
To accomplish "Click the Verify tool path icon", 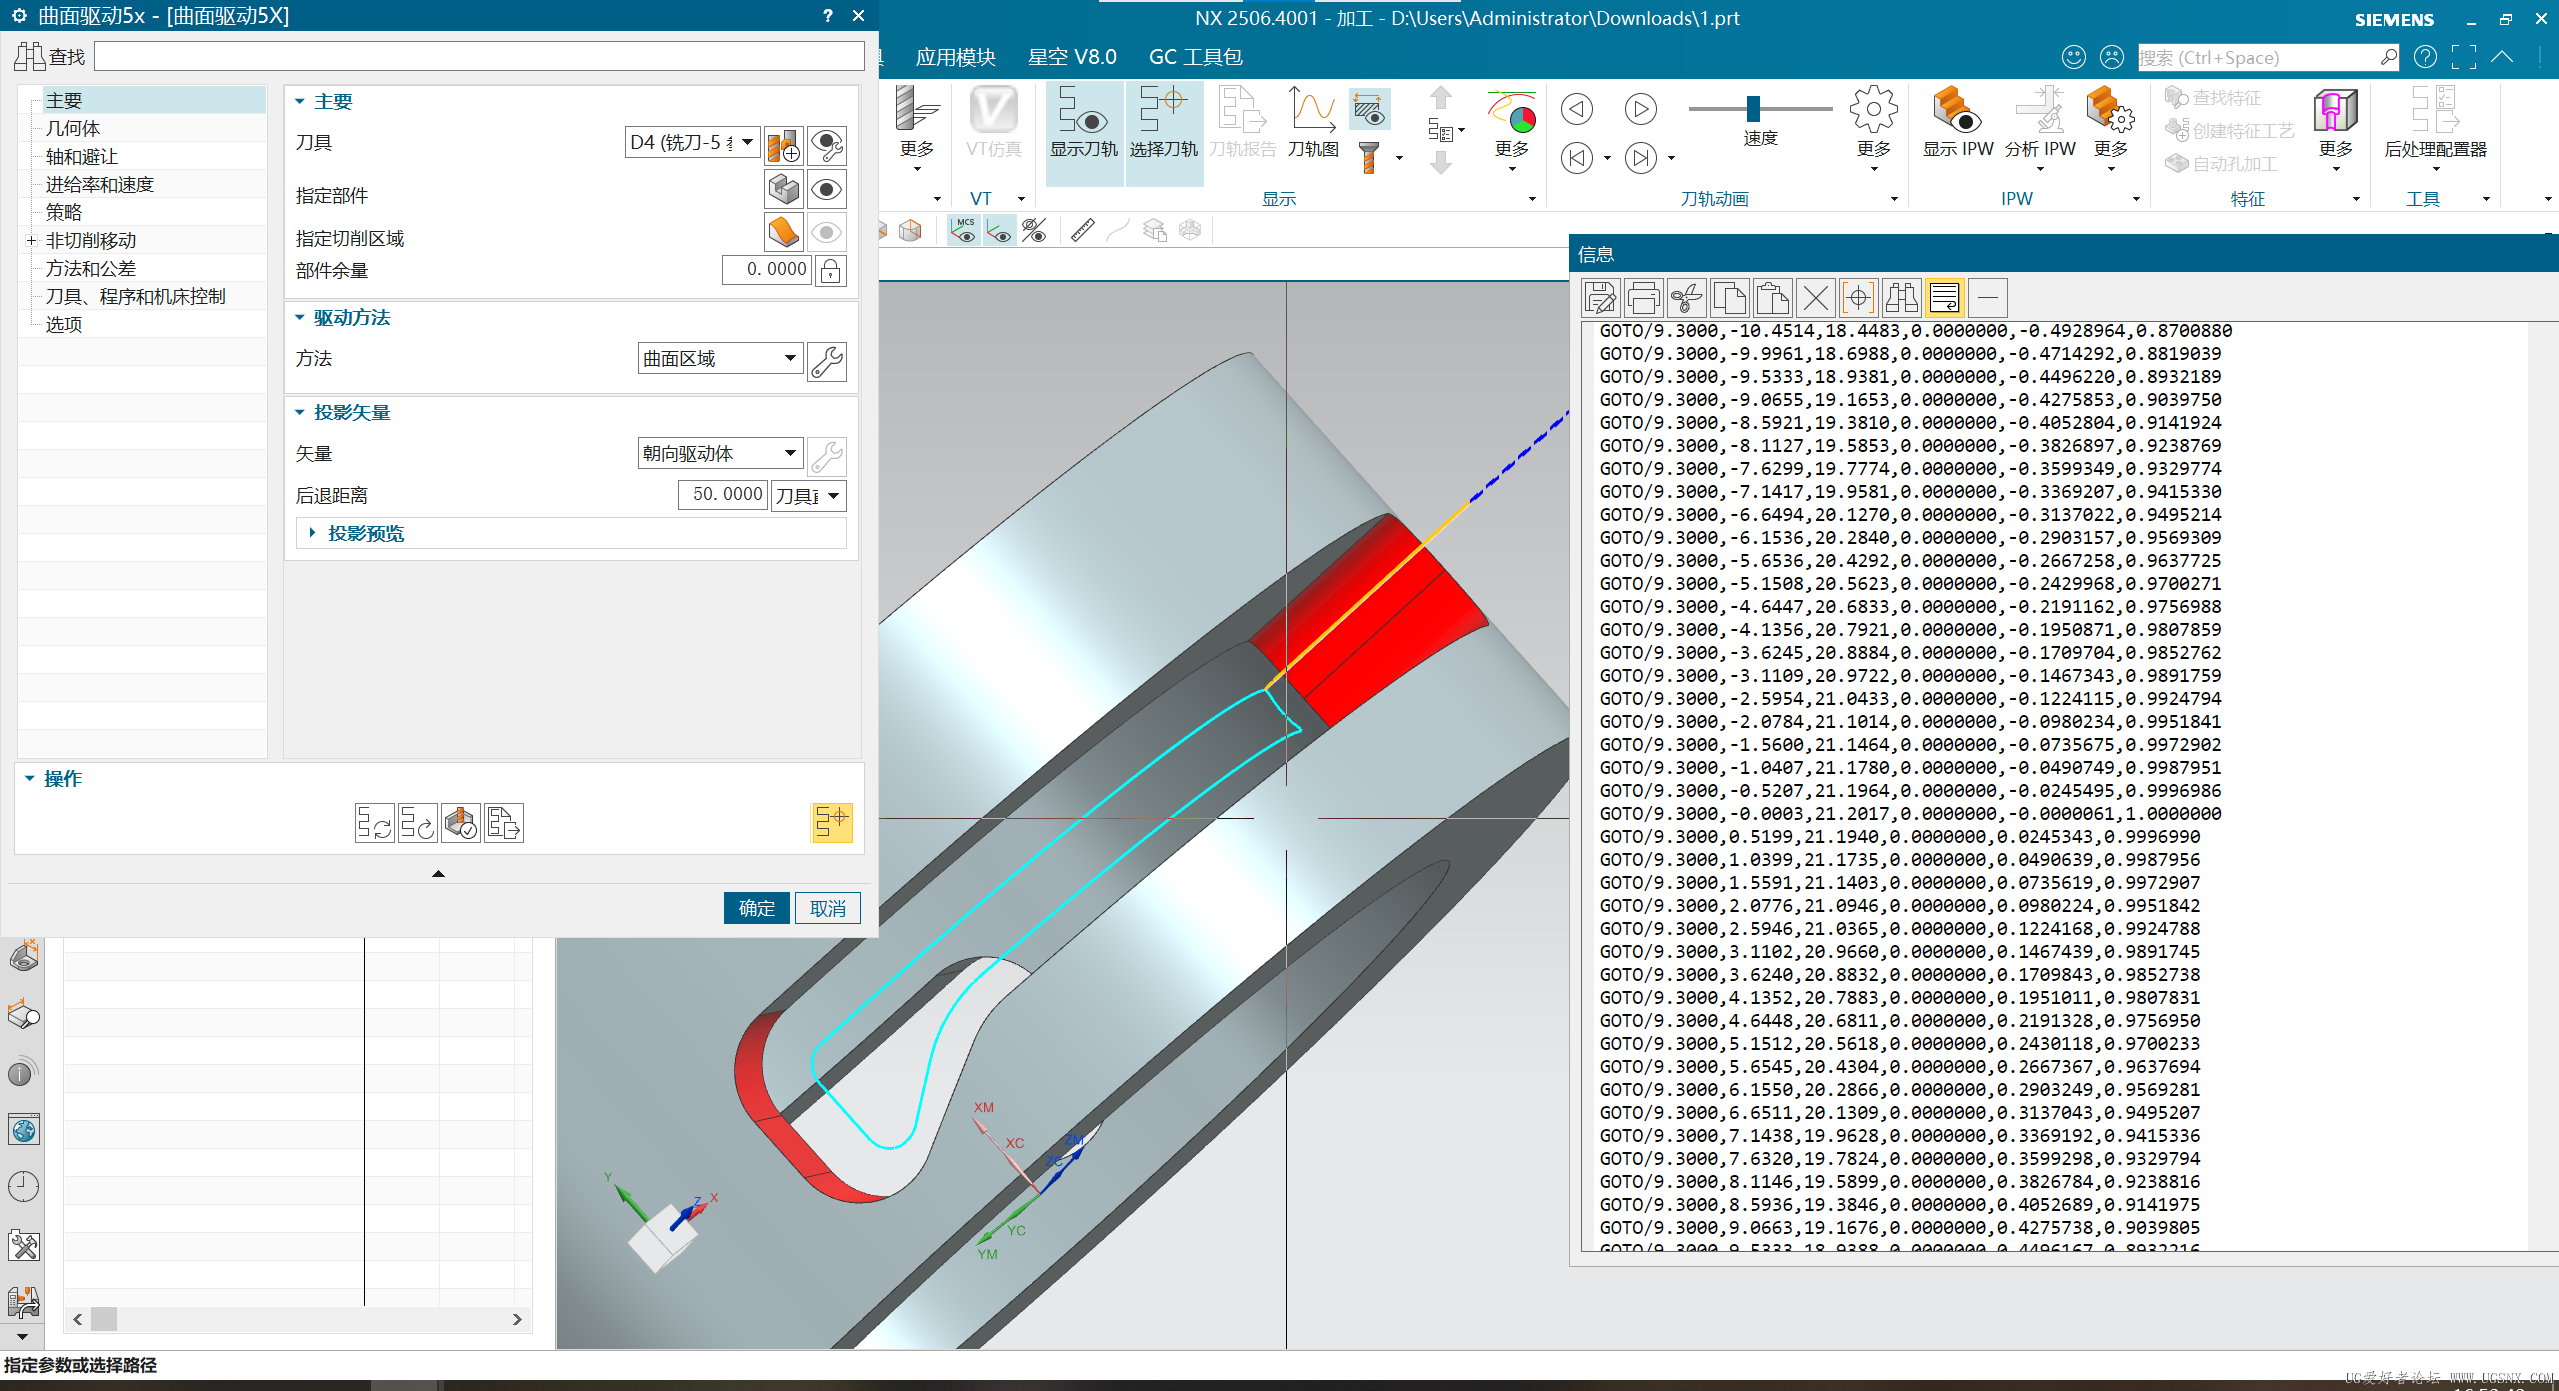I will 461,823.
